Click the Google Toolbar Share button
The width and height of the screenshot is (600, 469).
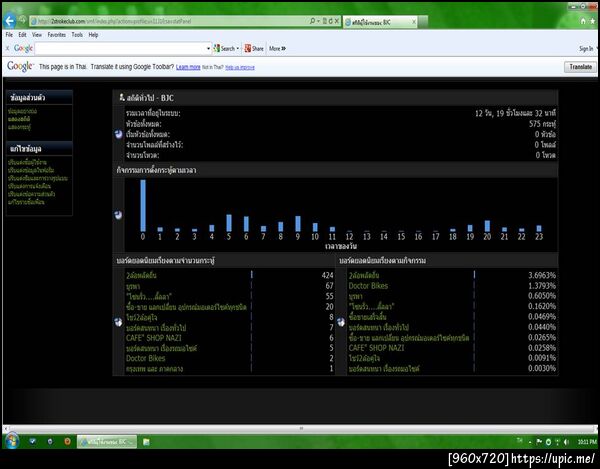(x=254, y=49)
